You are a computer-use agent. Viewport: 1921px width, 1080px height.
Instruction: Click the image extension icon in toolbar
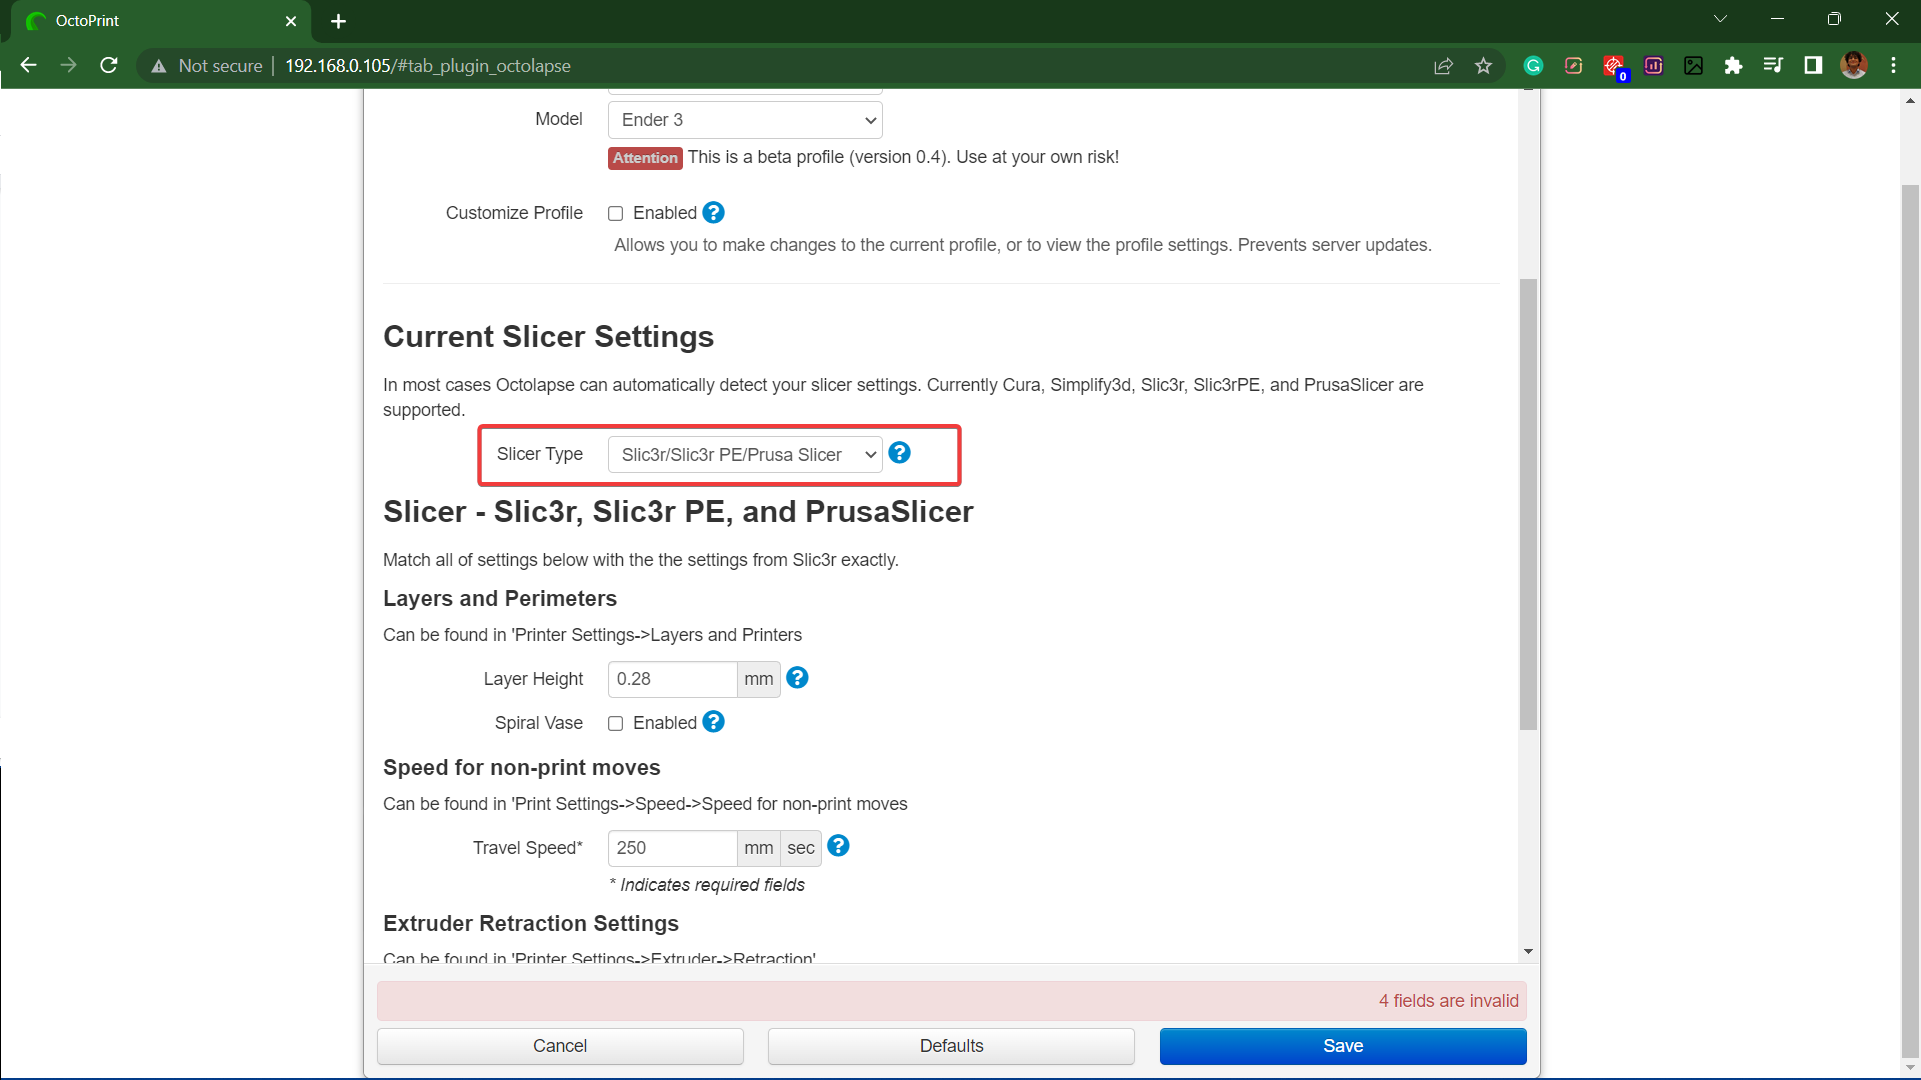(x=1693, y=66)
